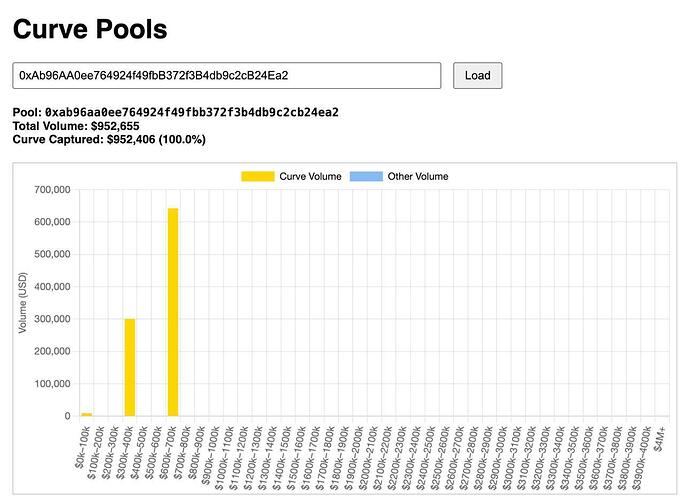Click the 200,000 y-axis label

click(x=52, y=351)
